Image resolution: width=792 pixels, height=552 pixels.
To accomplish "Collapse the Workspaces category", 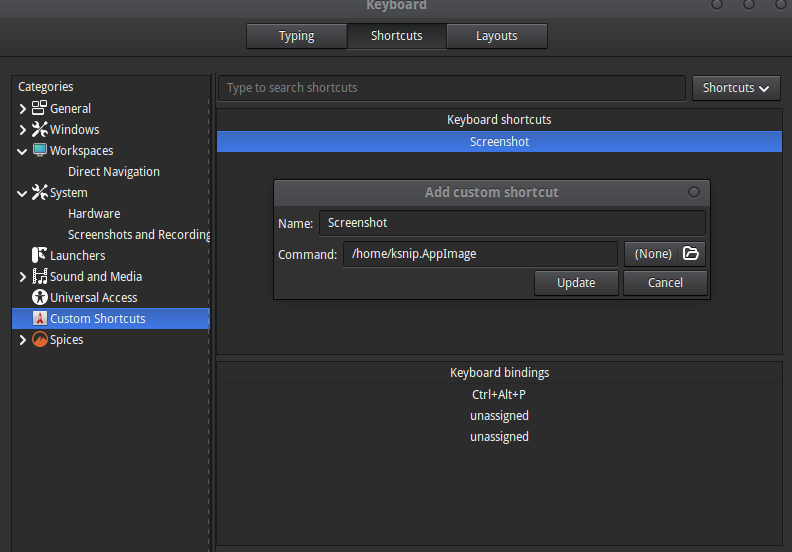I will (x=22, y=150).
